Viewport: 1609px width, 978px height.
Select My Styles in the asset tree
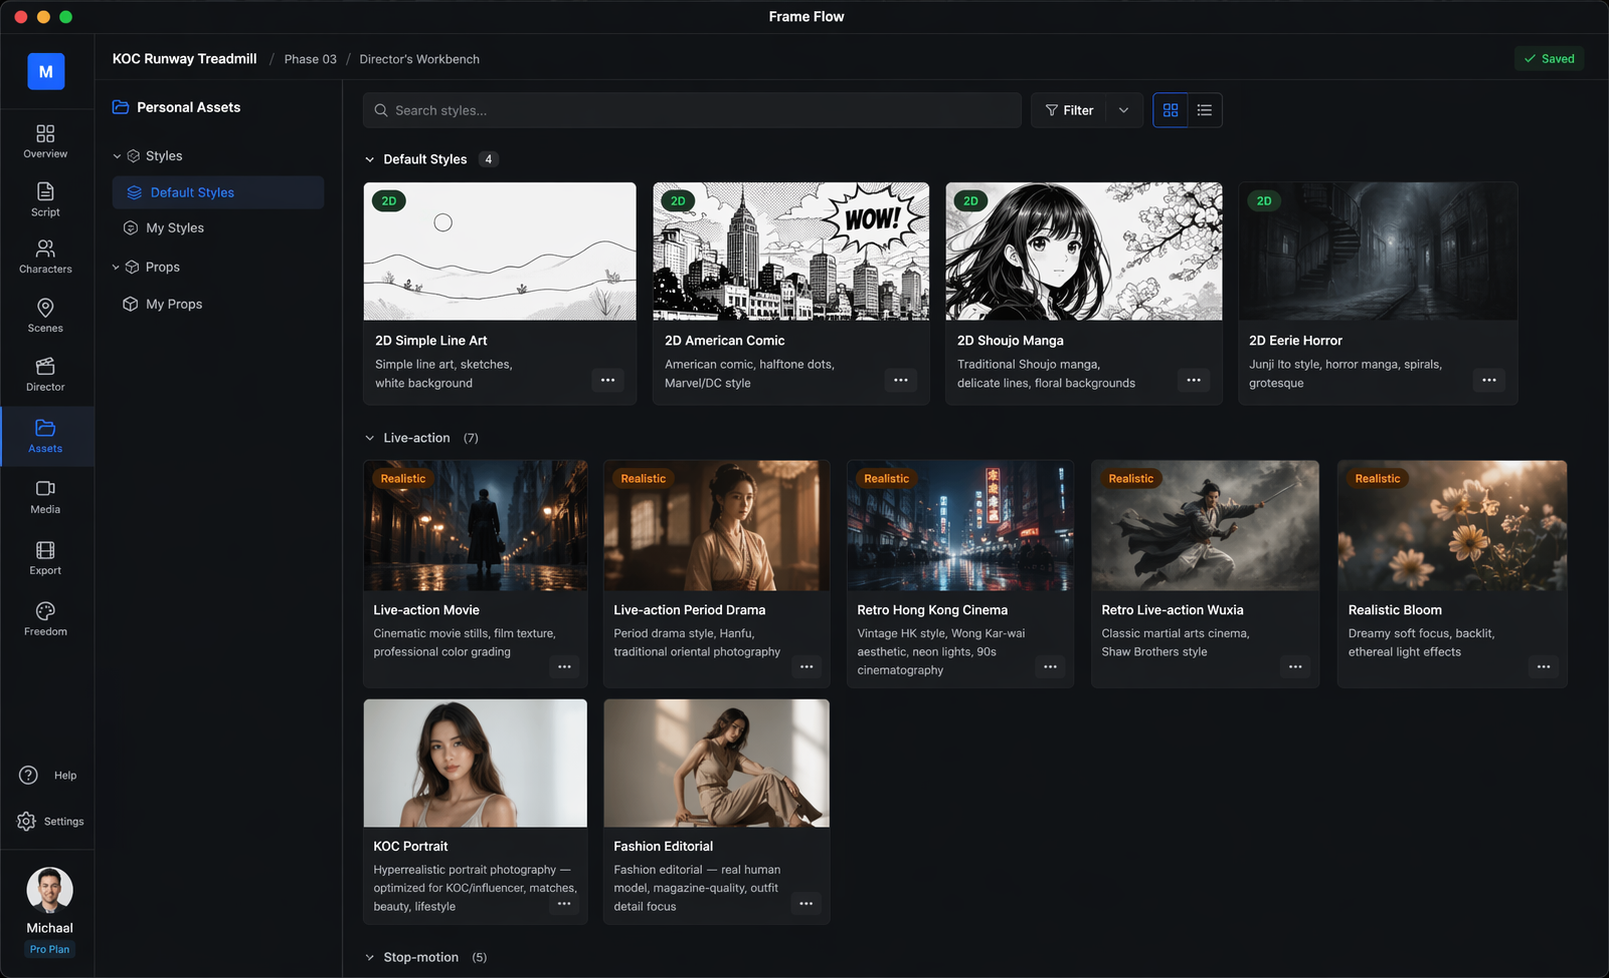[x=174, y=228]
